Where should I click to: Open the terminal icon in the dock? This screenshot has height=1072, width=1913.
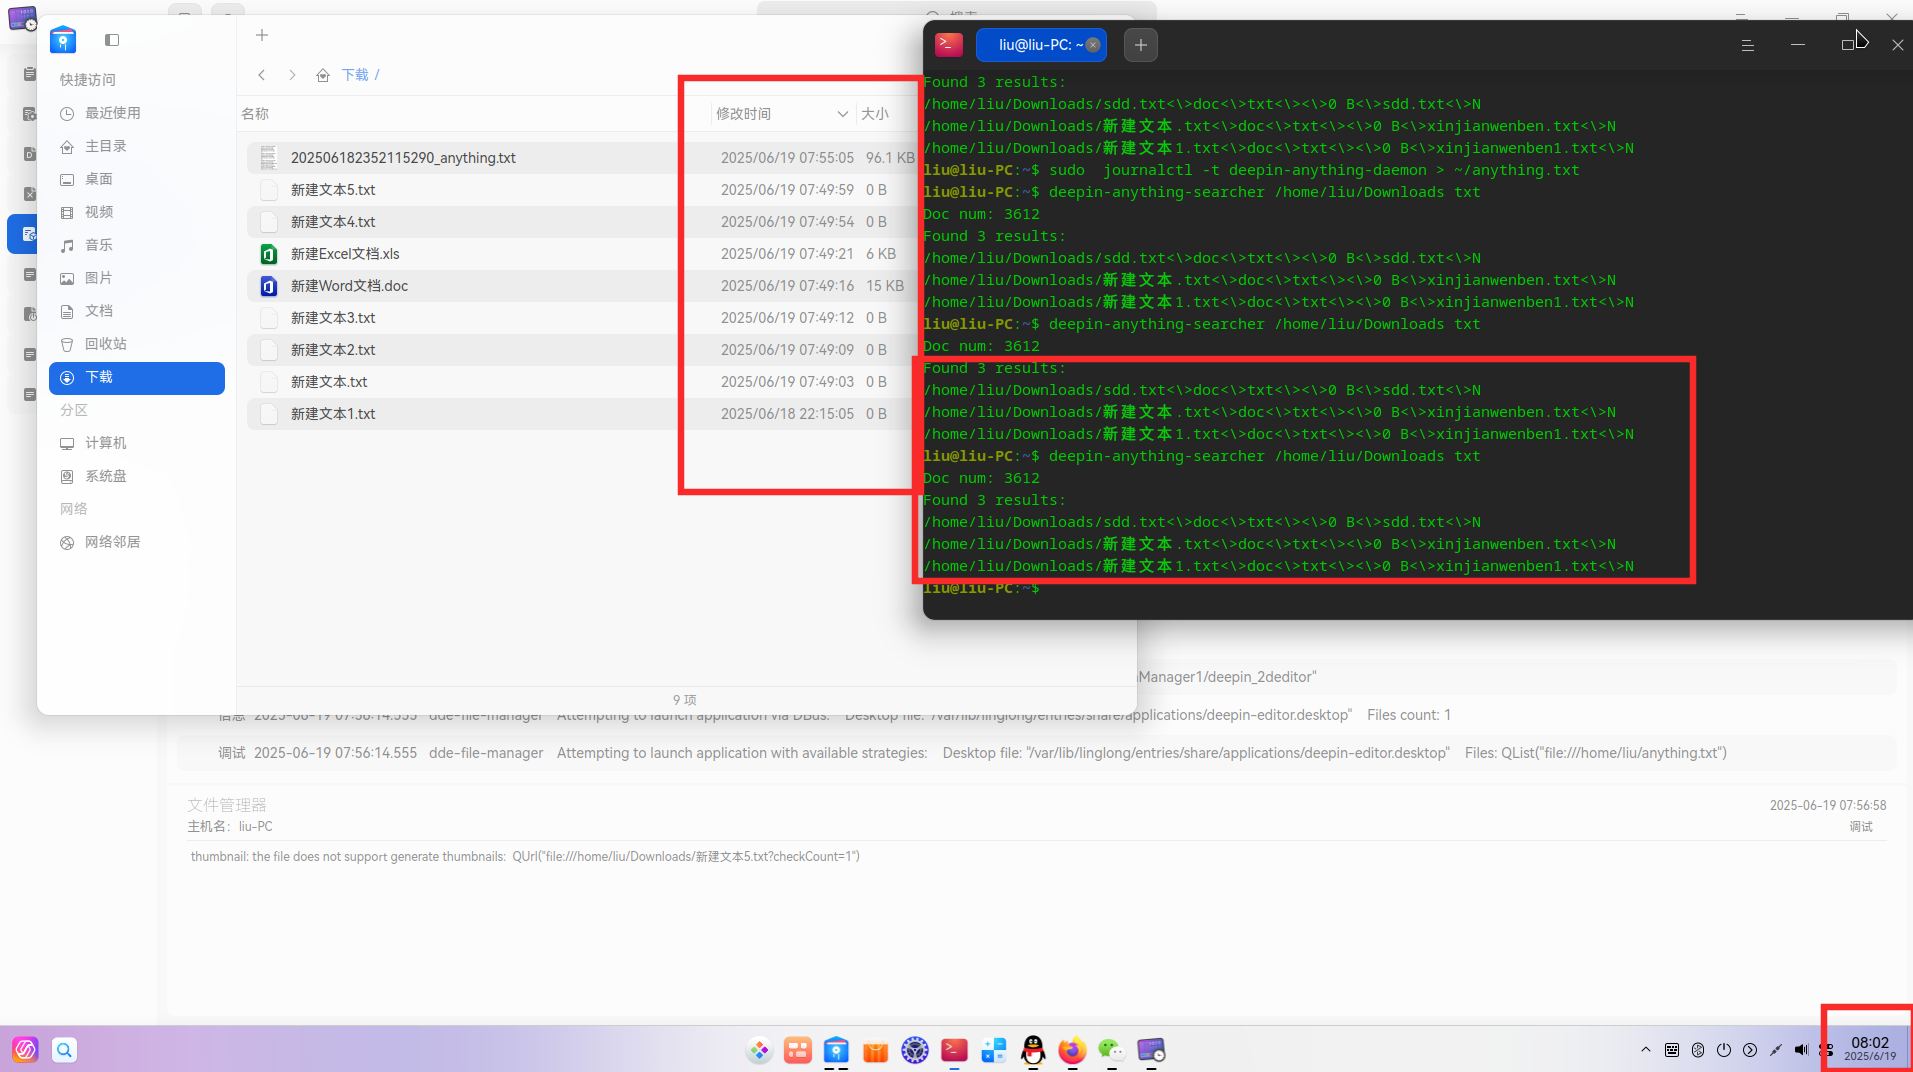954,1050
